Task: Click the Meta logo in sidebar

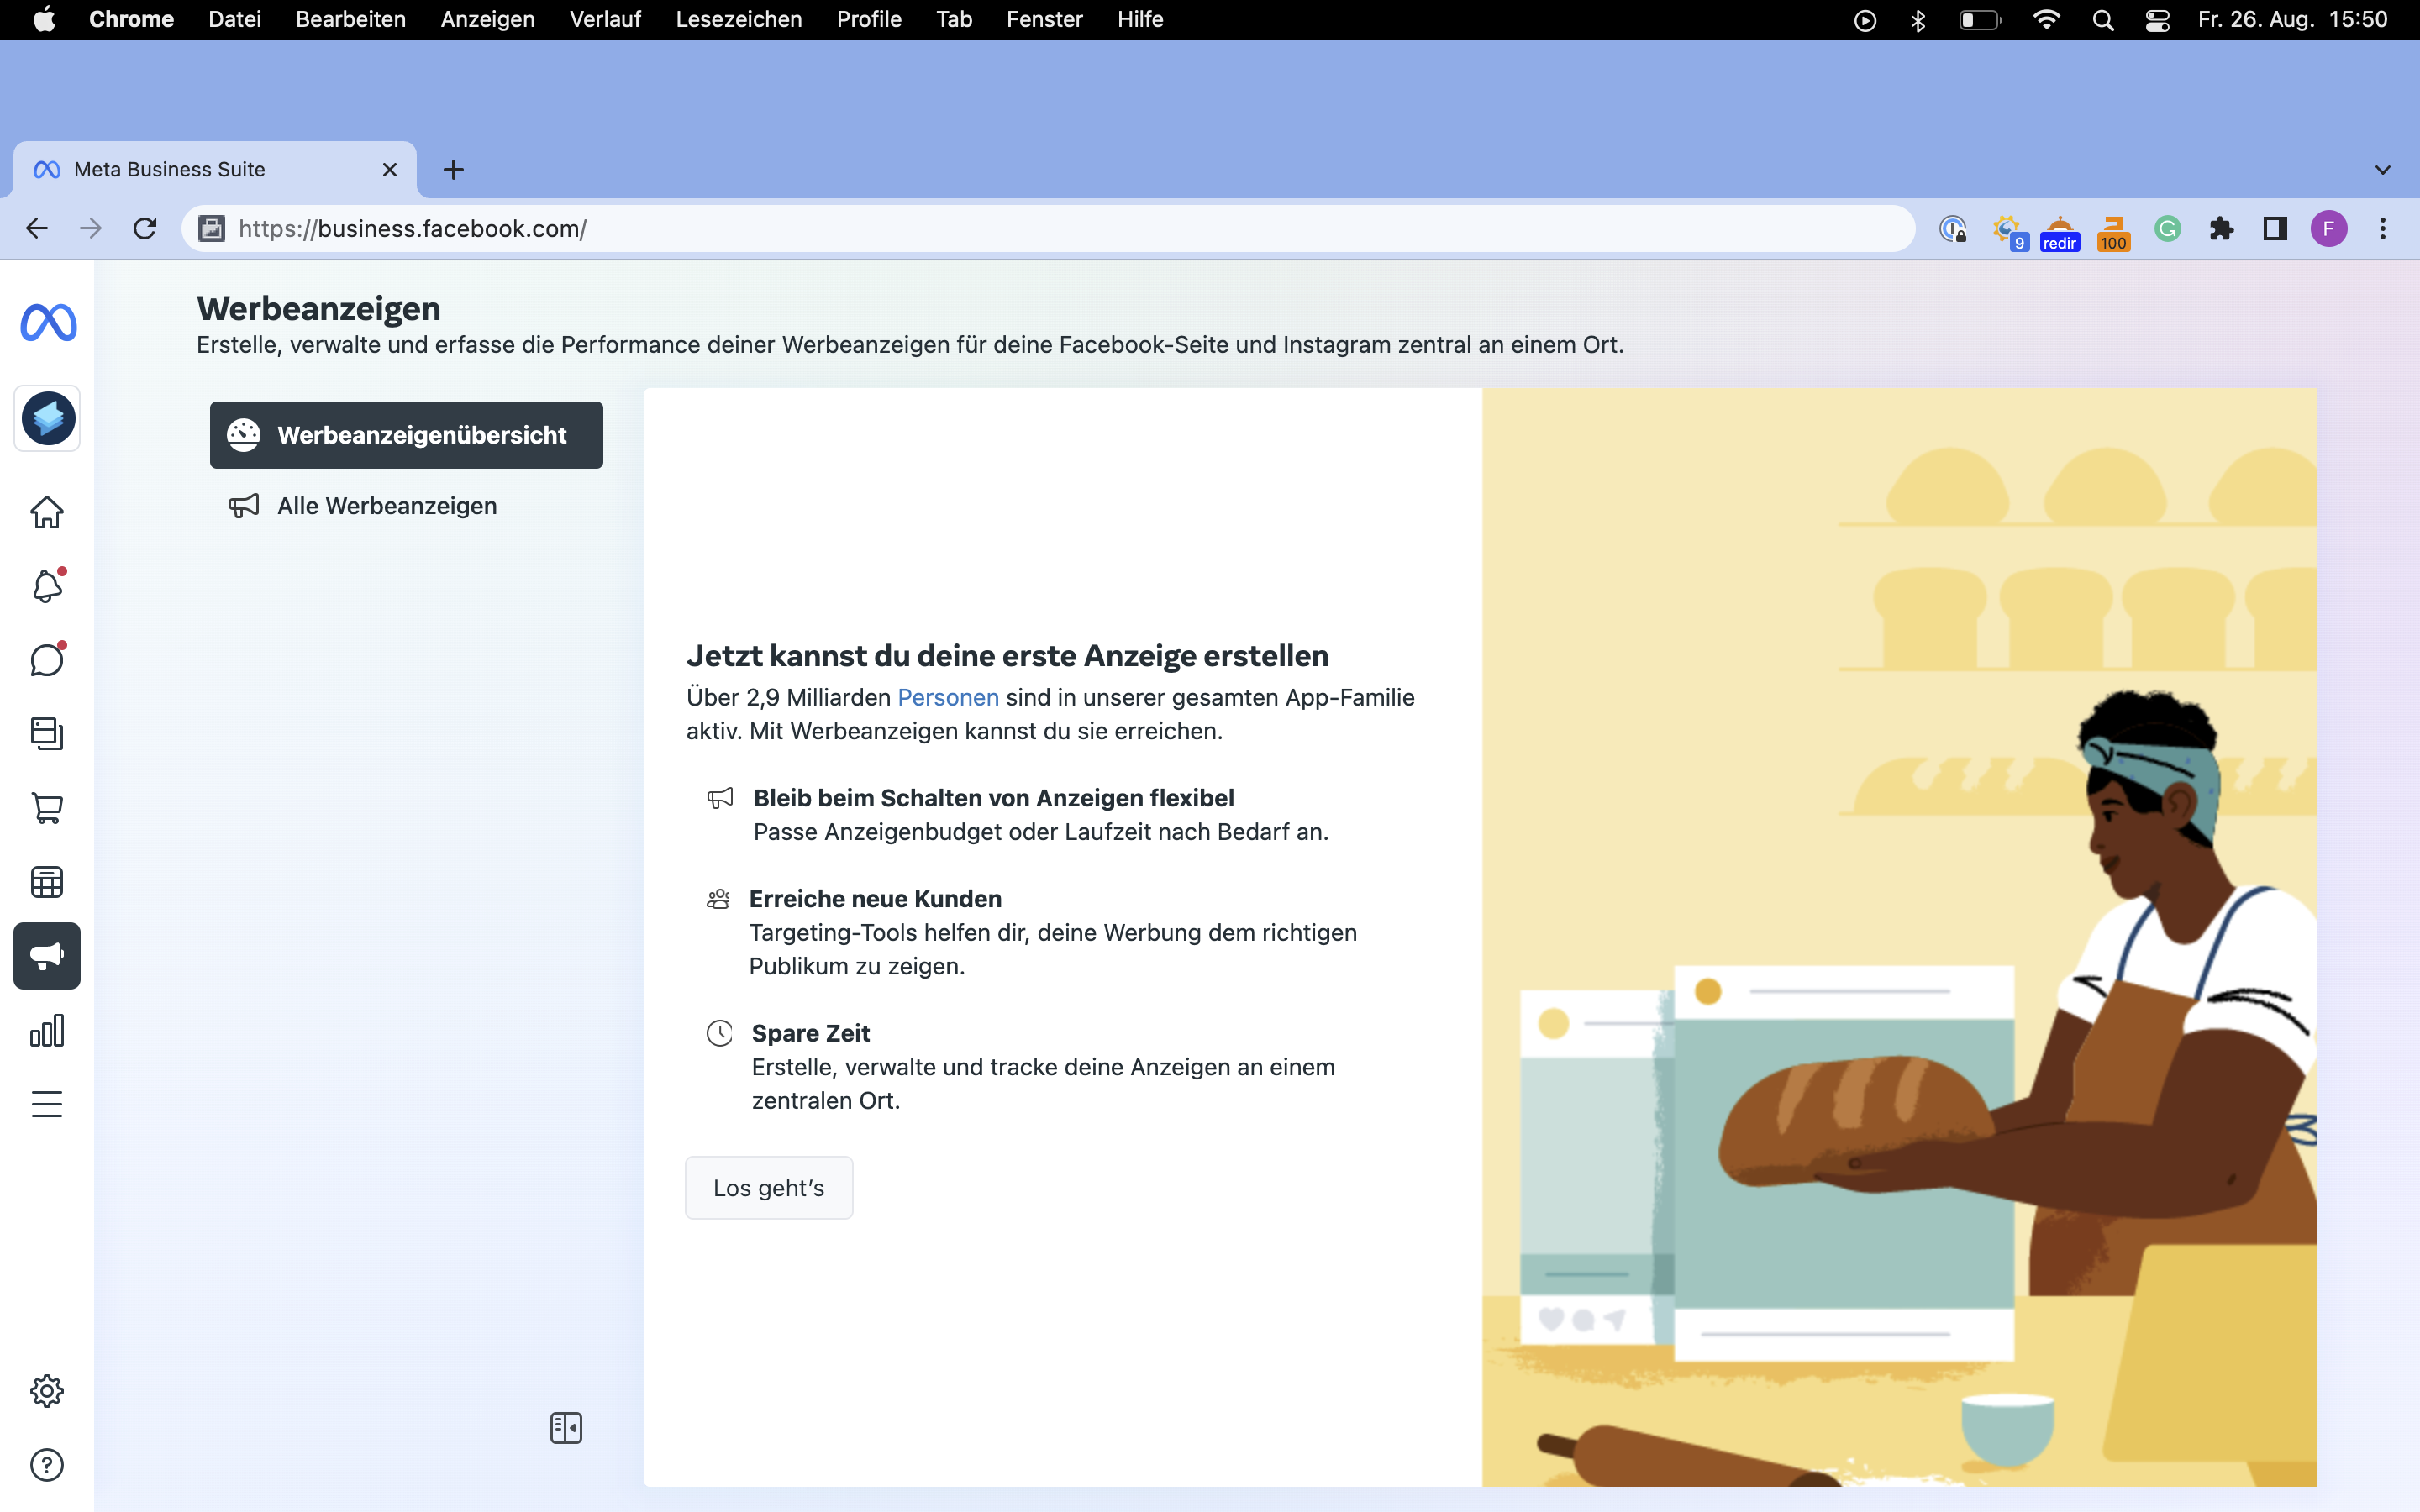Action: tap(48, 323)
